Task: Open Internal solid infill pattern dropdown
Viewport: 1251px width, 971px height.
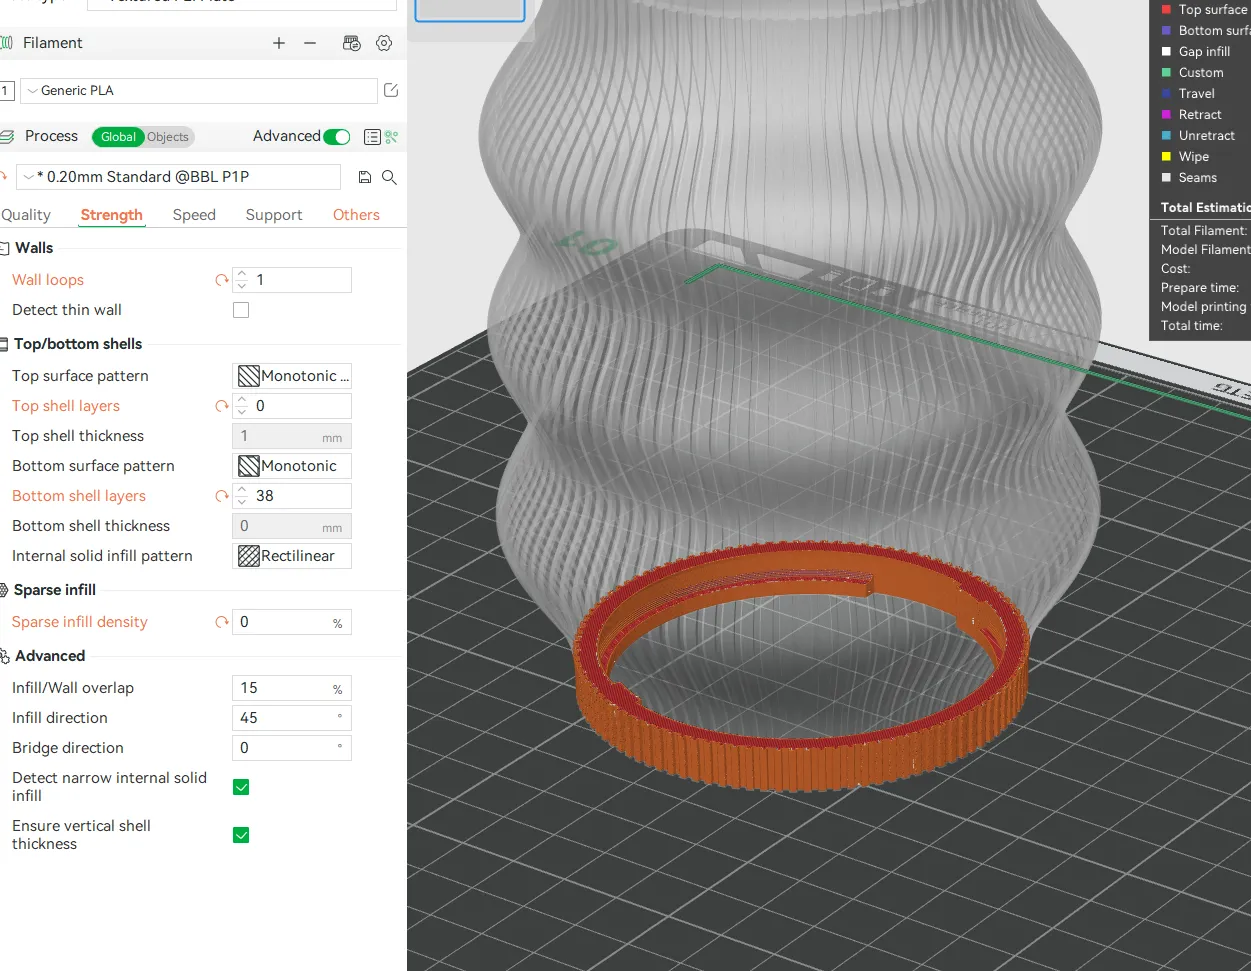Action: pyautogui.click(x=292, y=556)
